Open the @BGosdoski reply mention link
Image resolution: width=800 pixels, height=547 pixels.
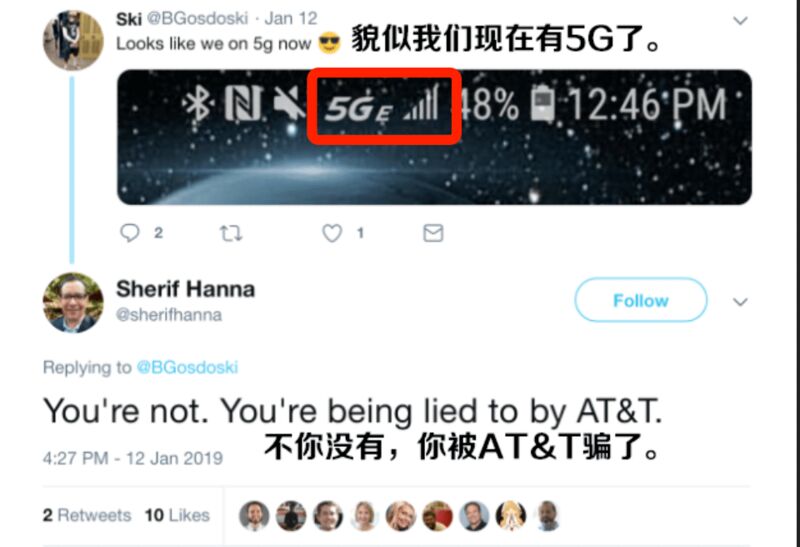[187, 367]
